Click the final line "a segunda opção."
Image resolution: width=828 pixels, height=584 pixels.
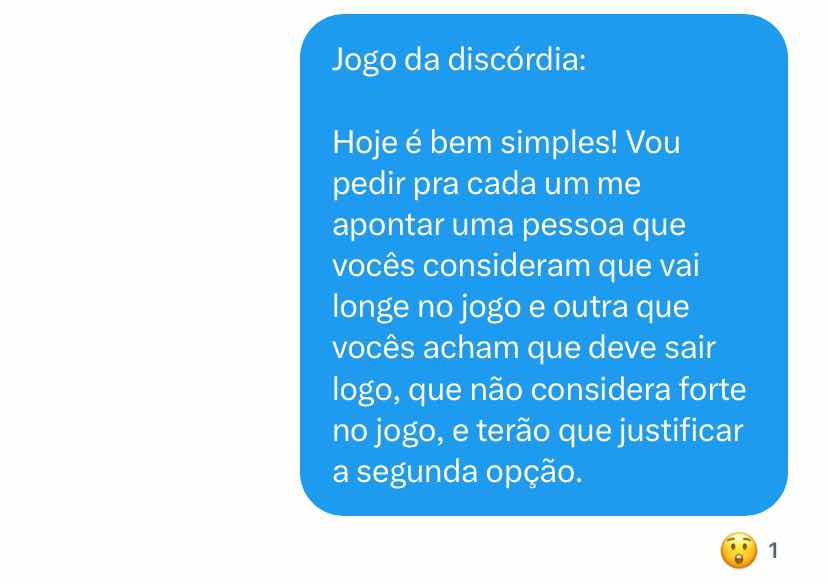click(457, 472)
